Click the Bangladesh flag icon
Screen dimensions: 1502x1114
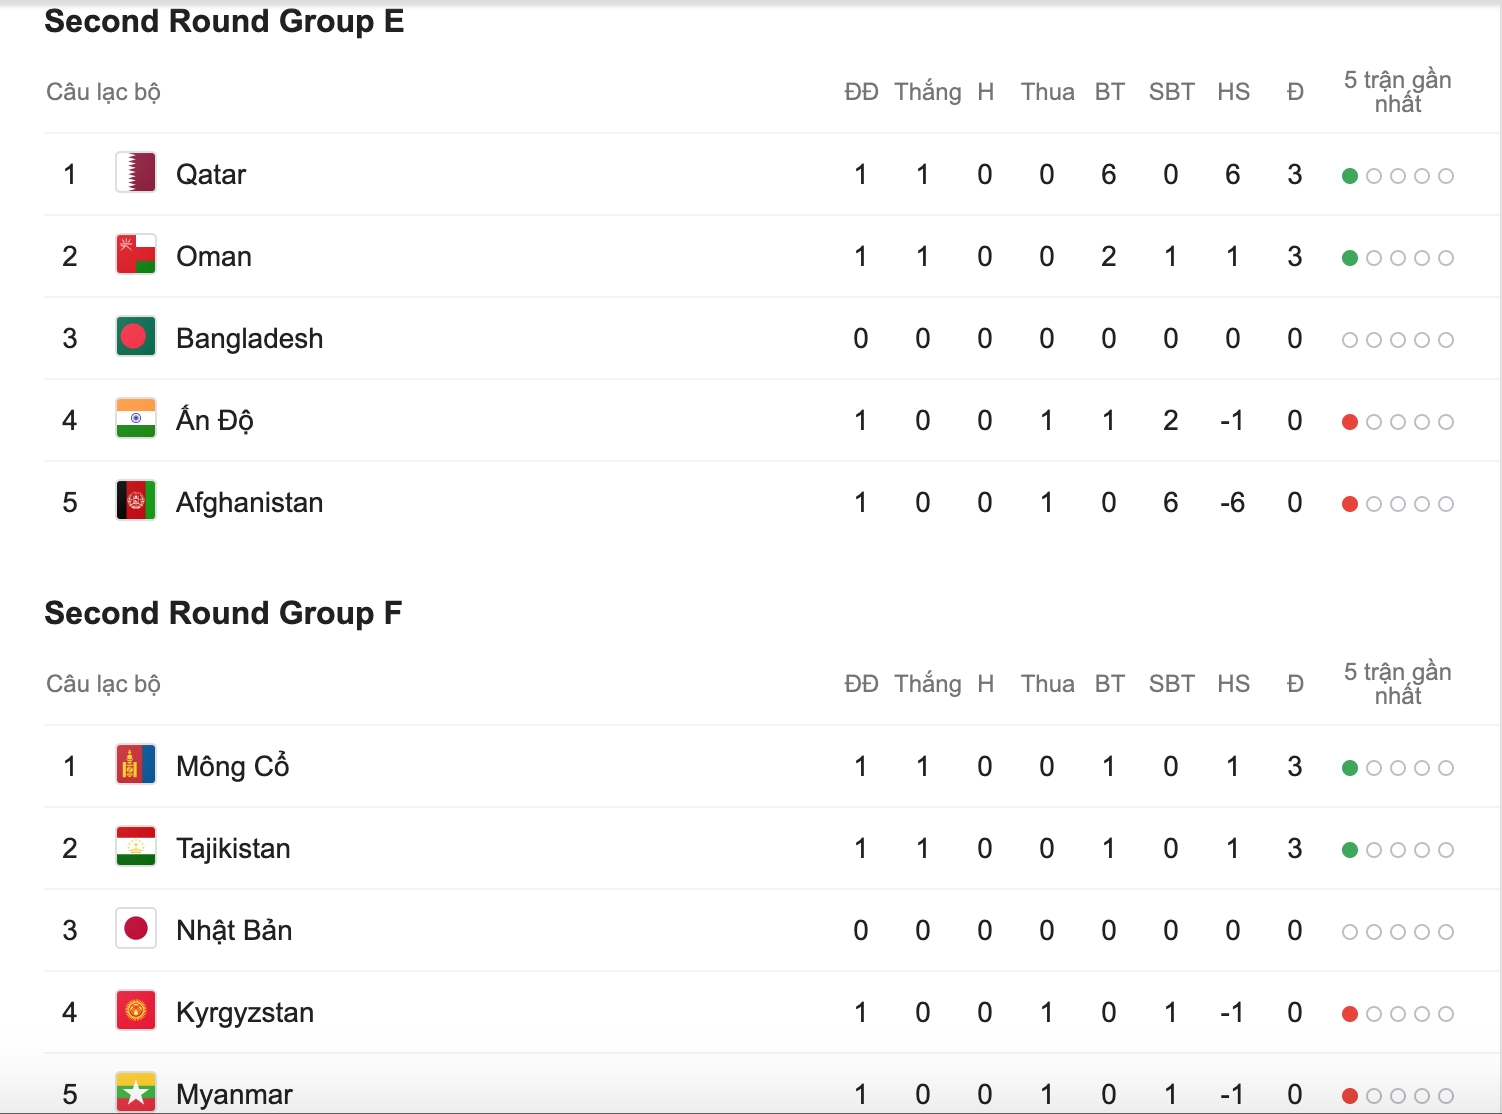coord(136,337)
